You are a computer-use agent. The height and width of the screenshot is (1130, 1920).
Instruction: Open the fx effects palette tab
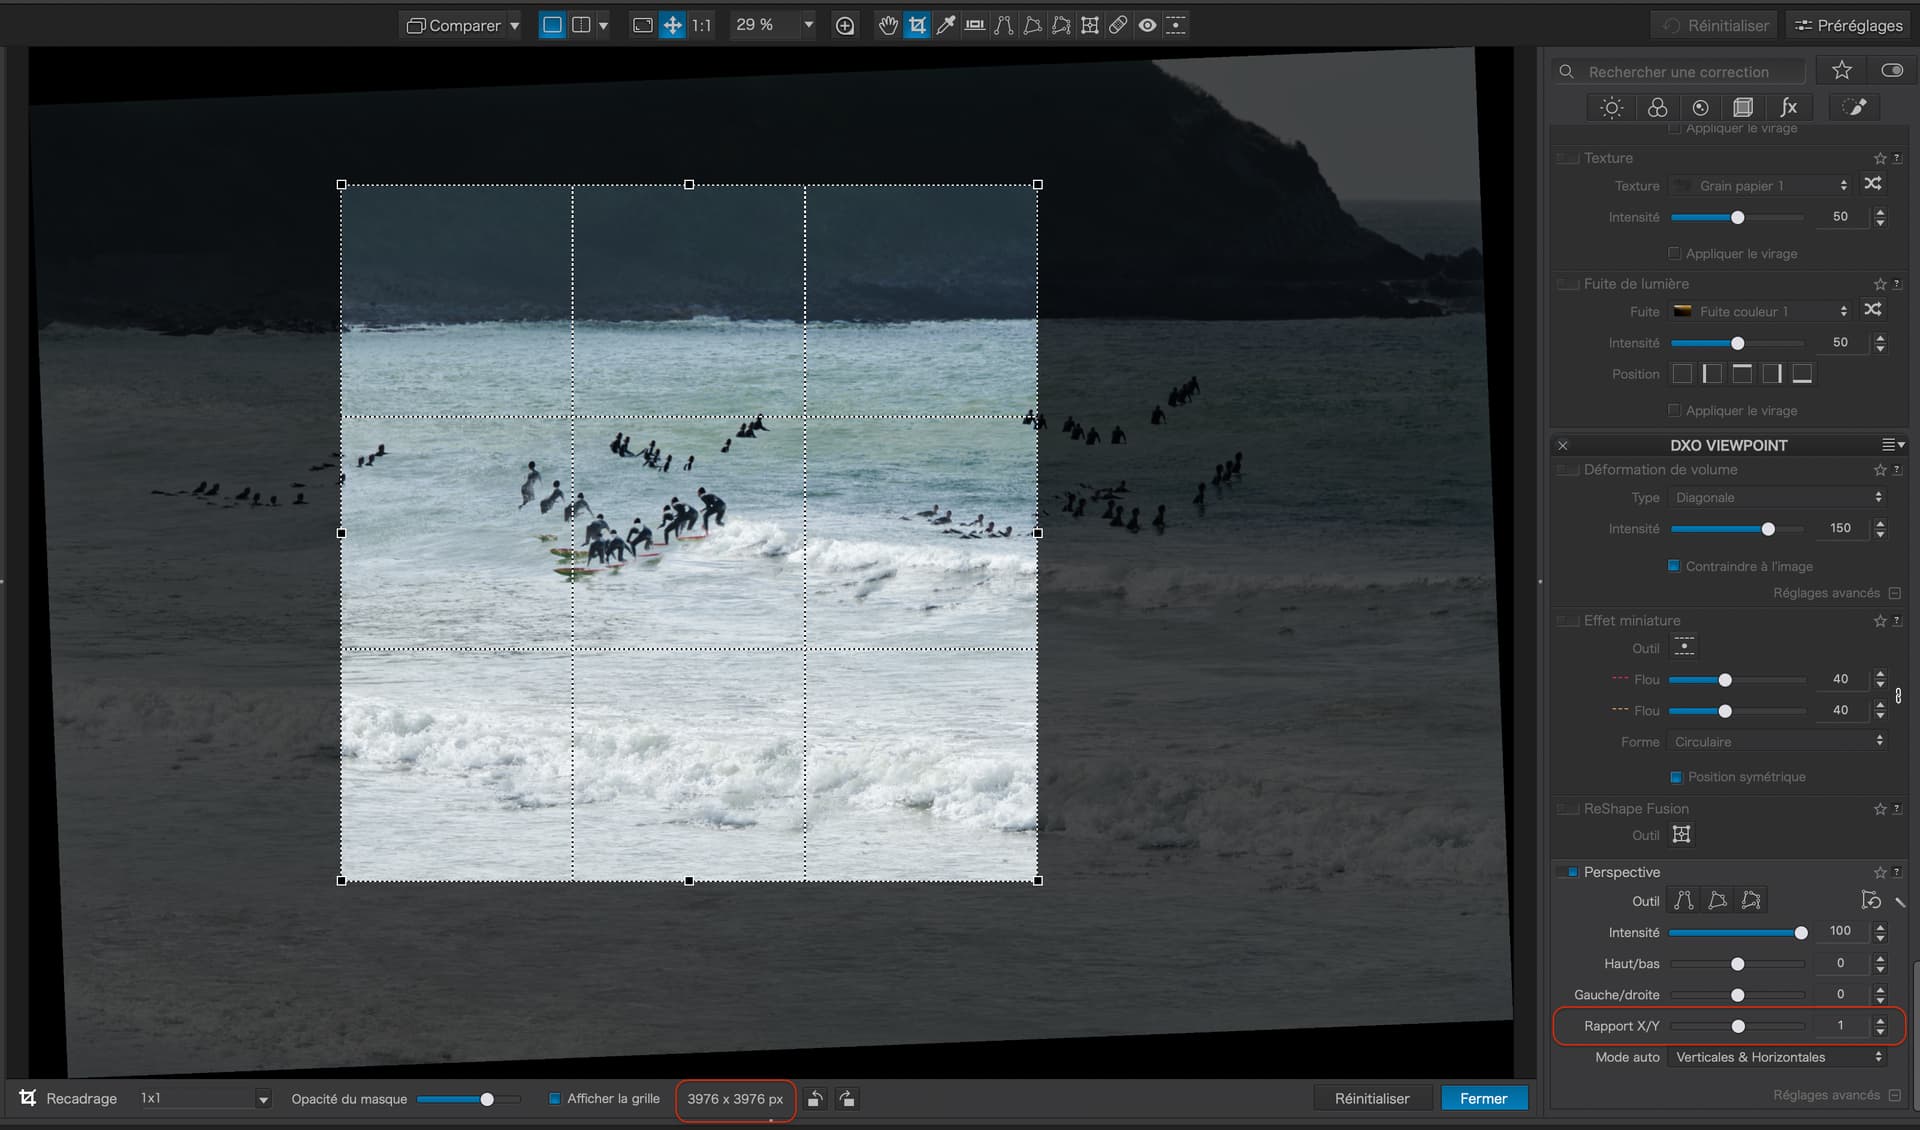tap(1788, 107)
